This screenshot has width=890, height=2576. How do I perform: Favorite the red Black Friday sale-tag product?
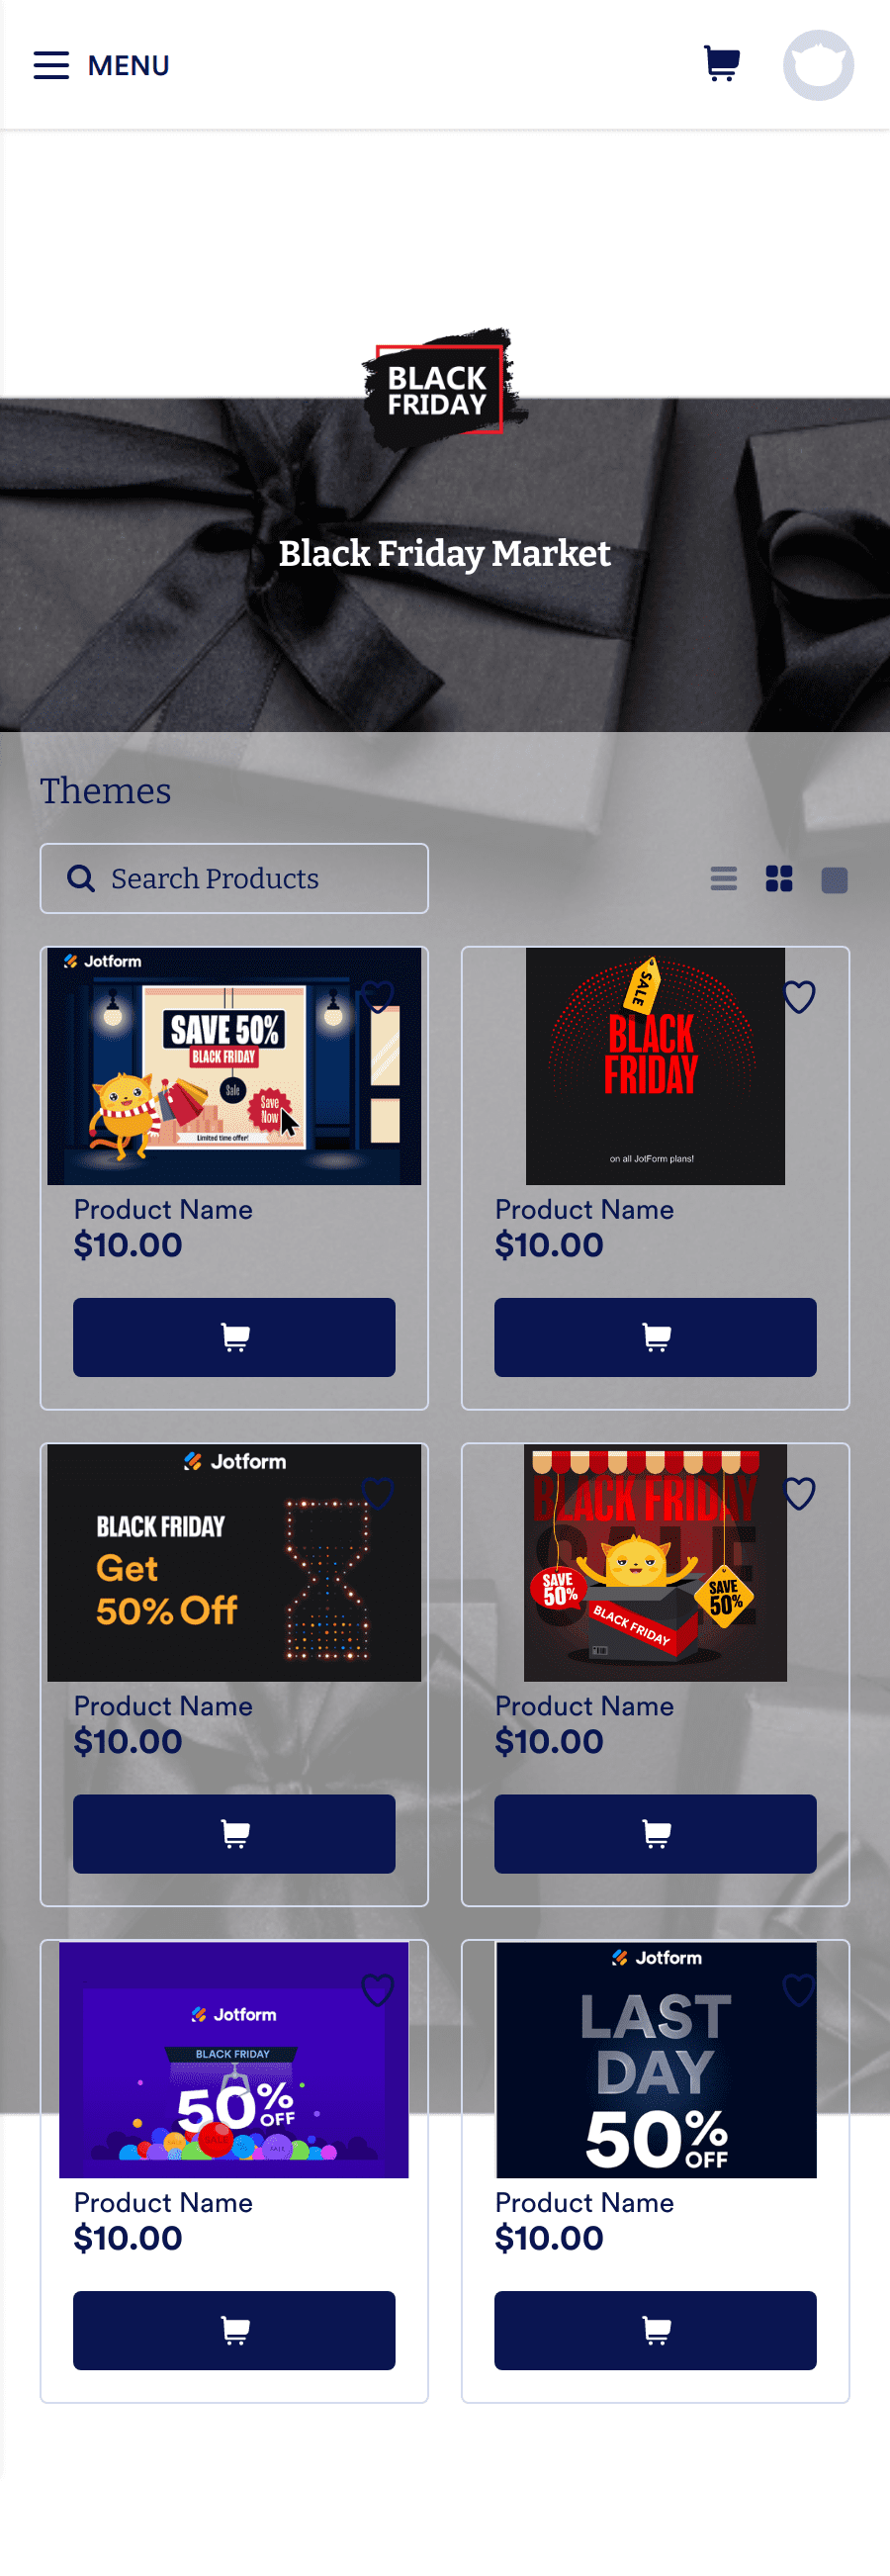[799, 996]
